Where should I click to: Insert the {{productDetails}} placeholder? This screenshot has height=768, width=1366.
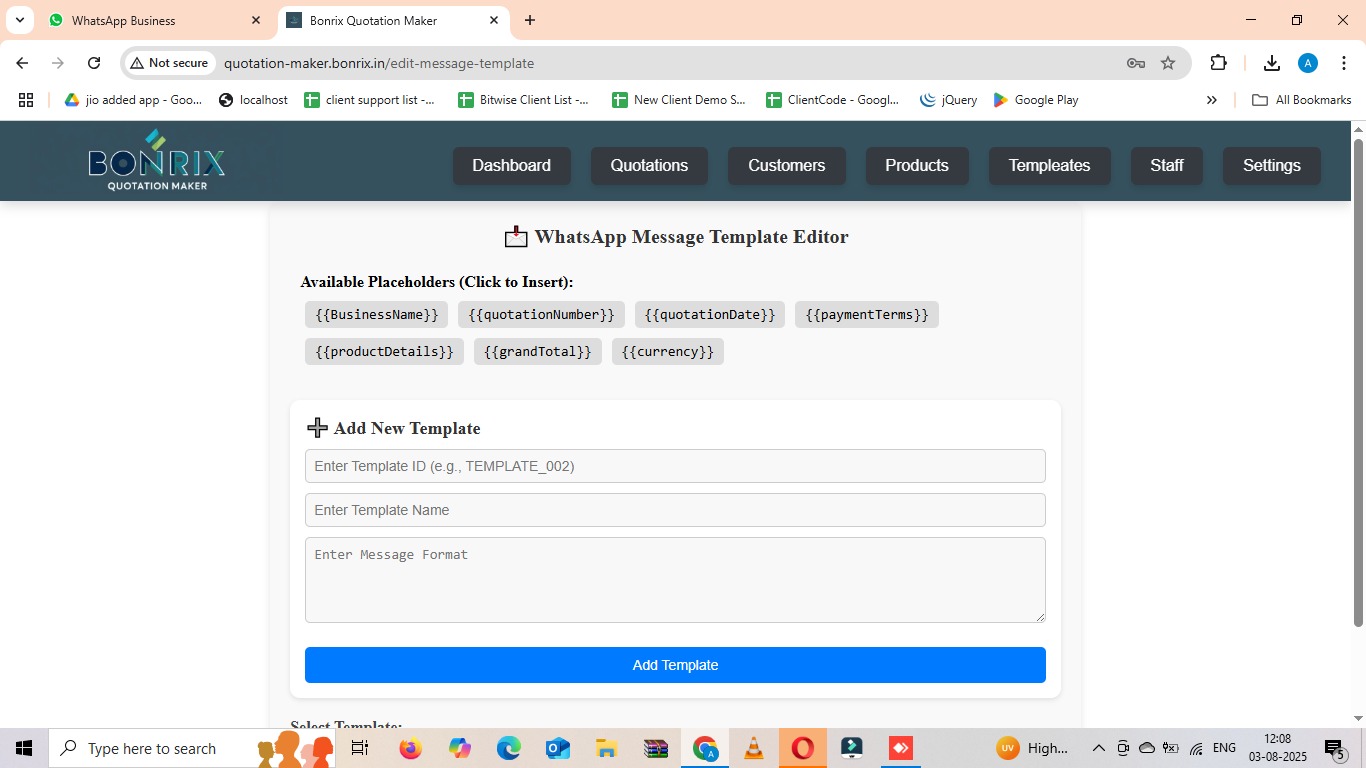tap(384, 352)
